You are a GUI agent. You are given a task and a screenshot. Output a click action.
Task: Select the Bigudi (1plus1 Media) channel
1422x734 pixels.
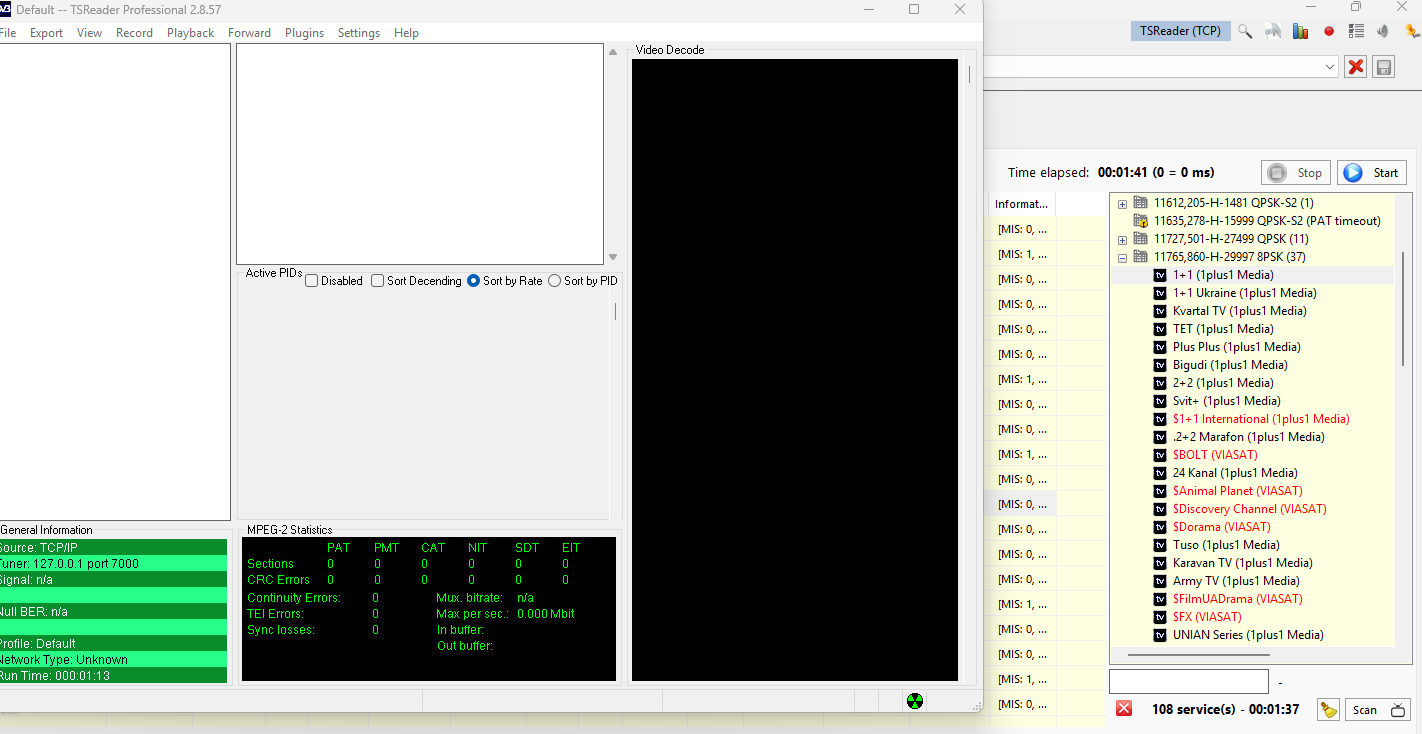pyautogui.click(x=1230, y=365)
